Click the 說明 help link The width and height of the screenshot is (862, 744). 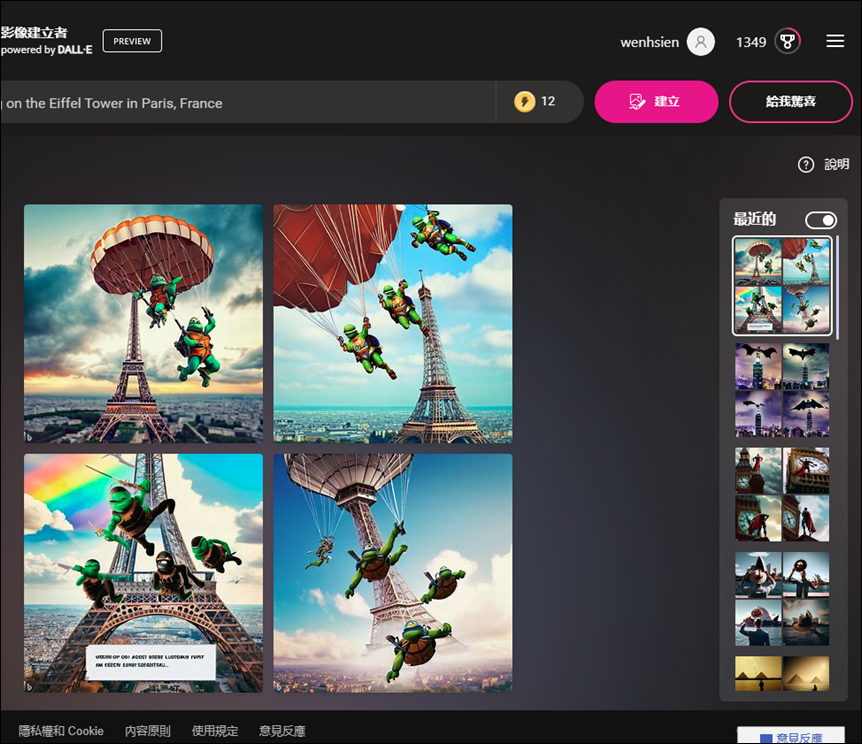point(837,164)
